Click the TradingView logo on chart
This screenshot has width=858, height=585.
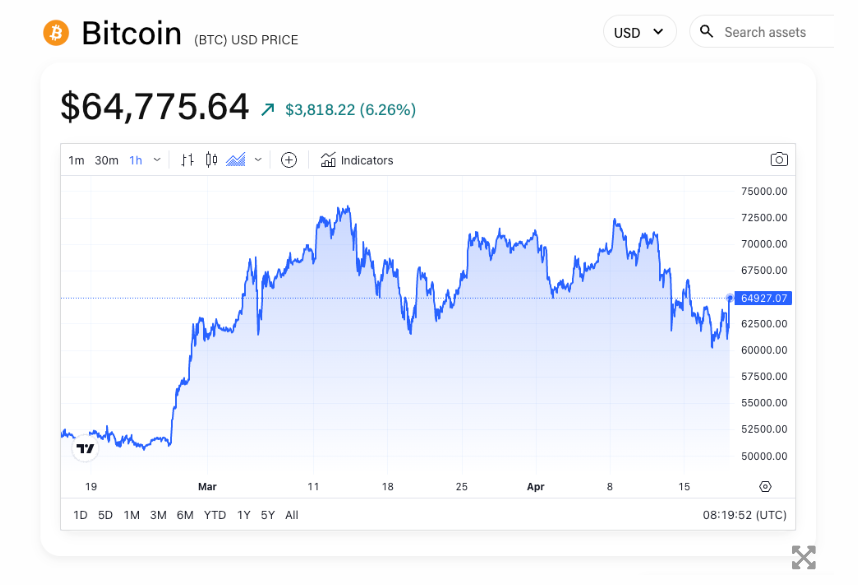tap(86, 449)
